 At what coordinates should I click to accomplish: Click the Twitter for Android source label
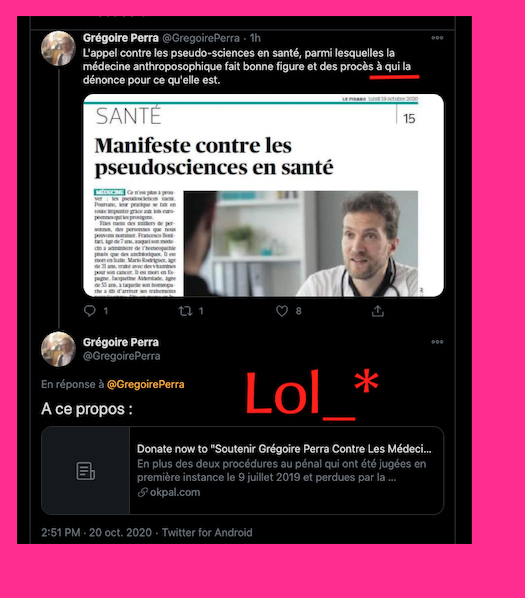point(207,532)
